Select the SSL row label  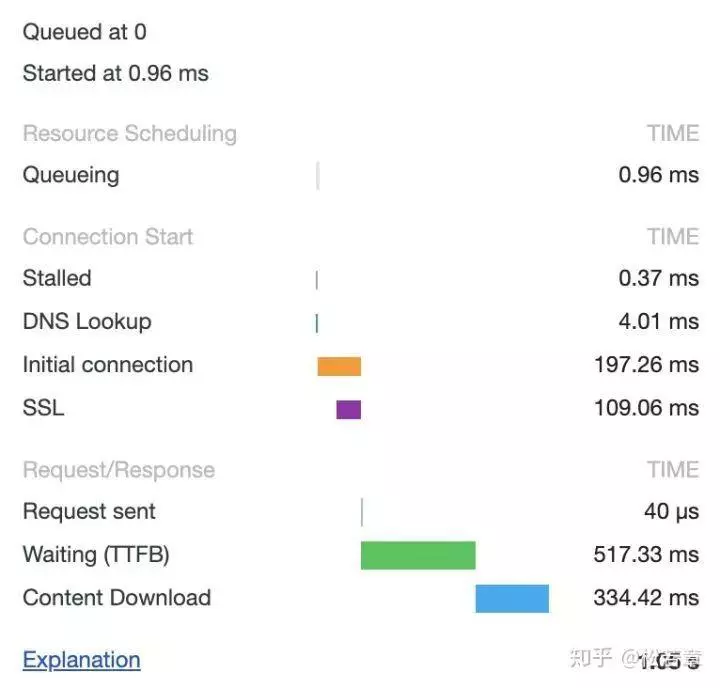coord(43,407)
